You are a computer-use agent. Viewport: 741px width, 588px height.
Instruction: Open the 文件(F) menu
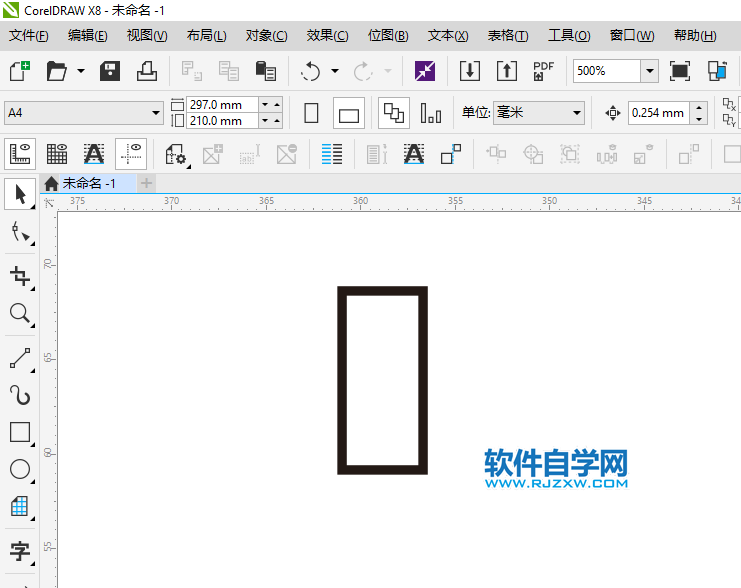[28, 35]
